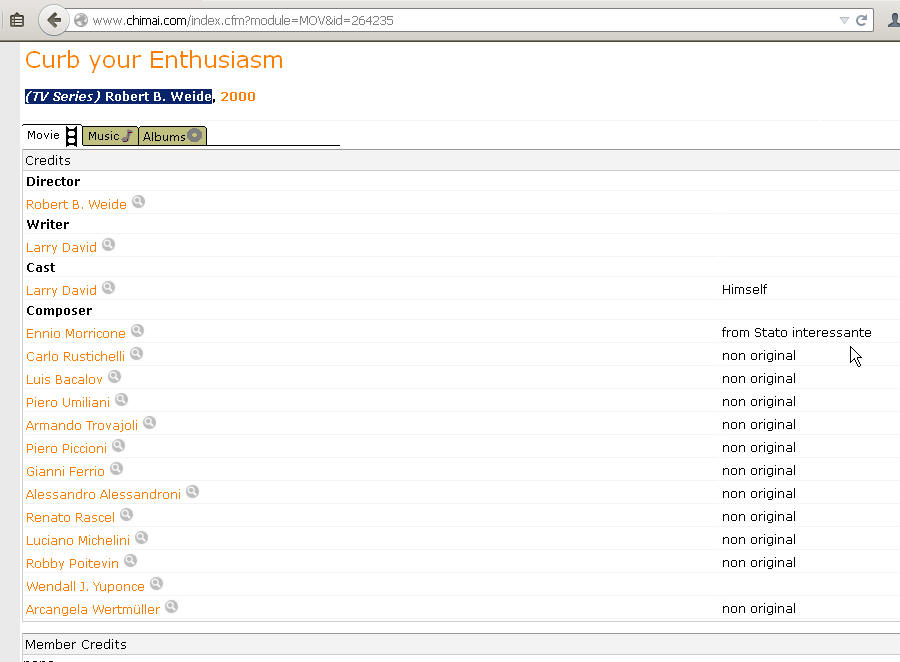
Task: Open the Alessandro Alessandroni composer link
Action: tap(103, 494)
